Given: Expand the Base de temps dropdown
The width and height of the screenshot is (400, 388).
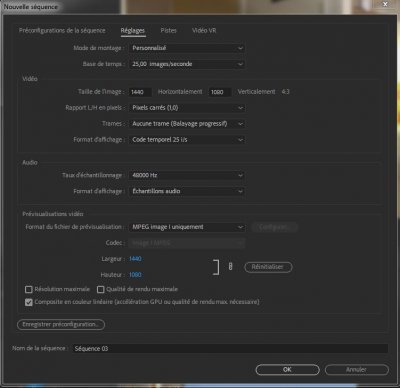Looking at the screenshot, I should click(x=187, y=64).
